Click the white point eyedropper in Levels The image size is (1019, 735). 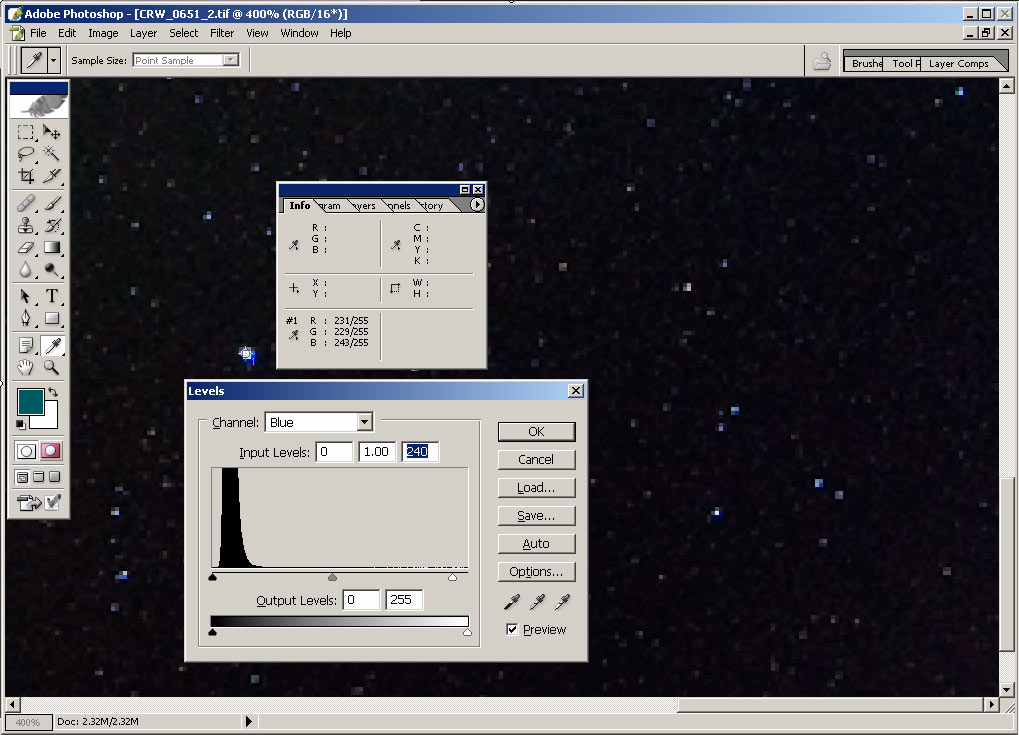click(563, 602)
